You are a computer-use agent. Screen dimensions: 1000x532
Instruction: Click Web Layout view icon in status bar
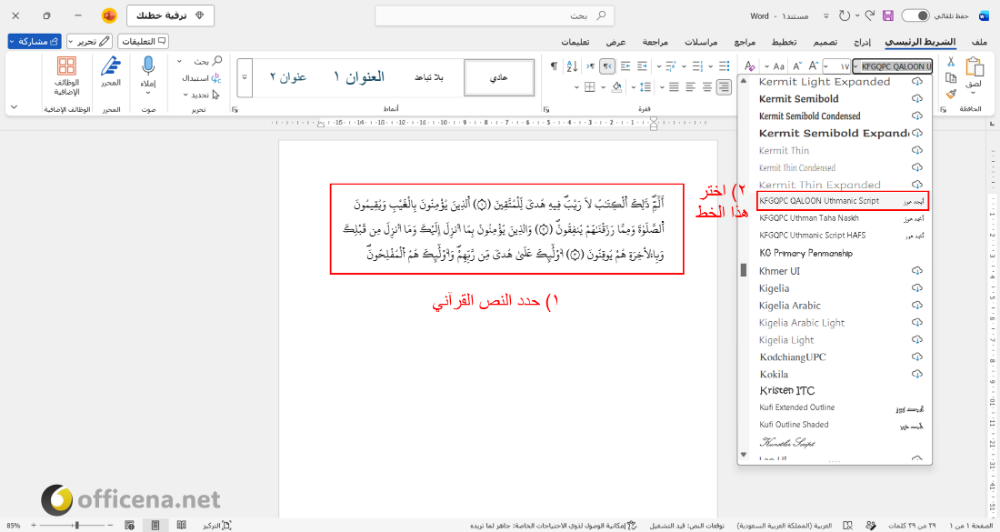(x=129, y=526)
